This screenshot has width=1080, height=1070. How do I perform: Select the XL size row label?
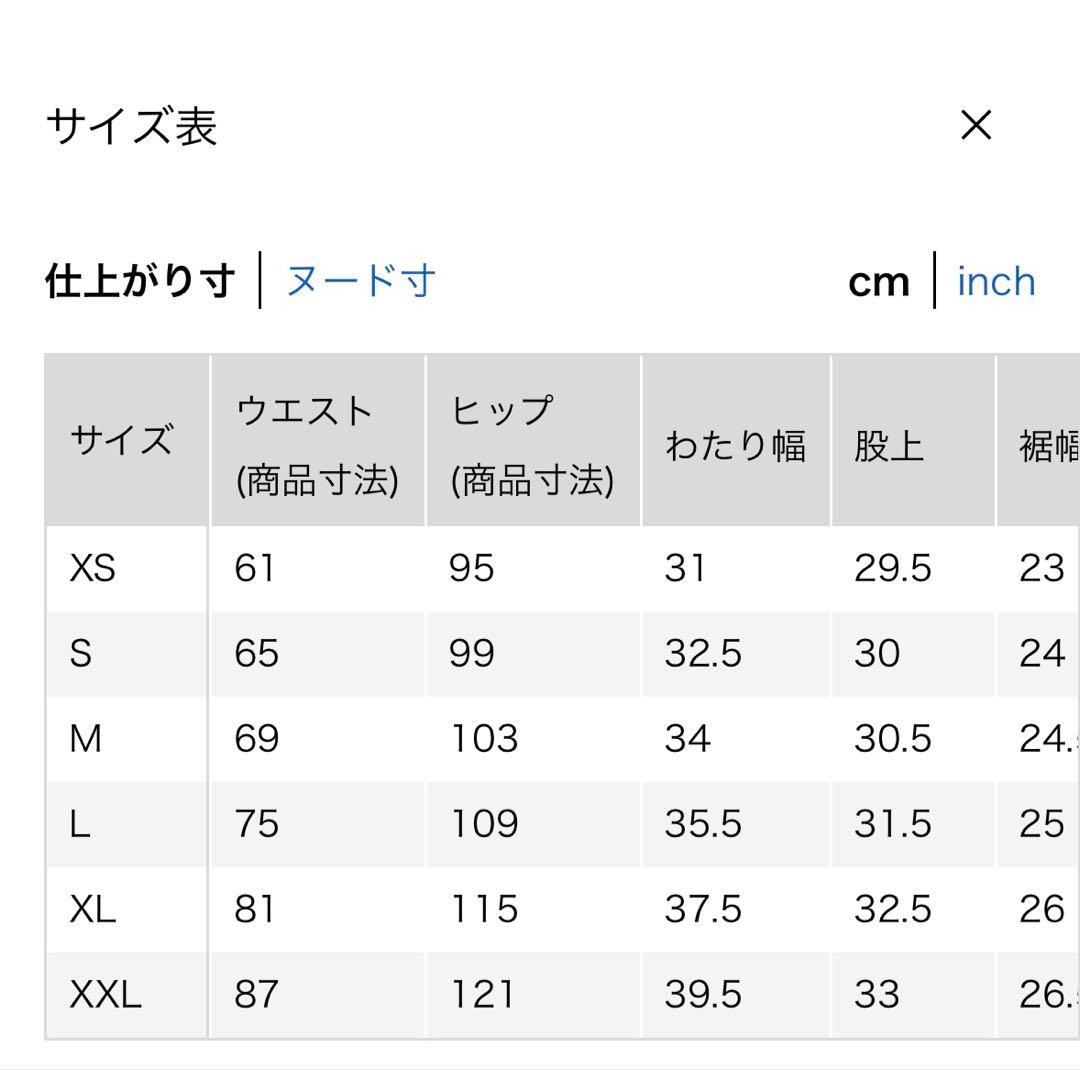point(92,909)
